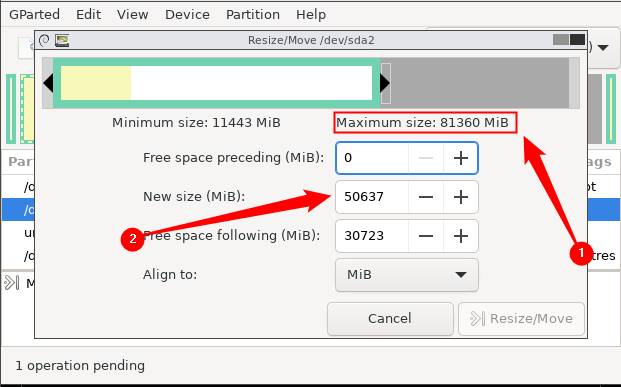Click the Resize/Move dialog title text
The width and height of the screenshot is (621, 387).
coord(311,40)
